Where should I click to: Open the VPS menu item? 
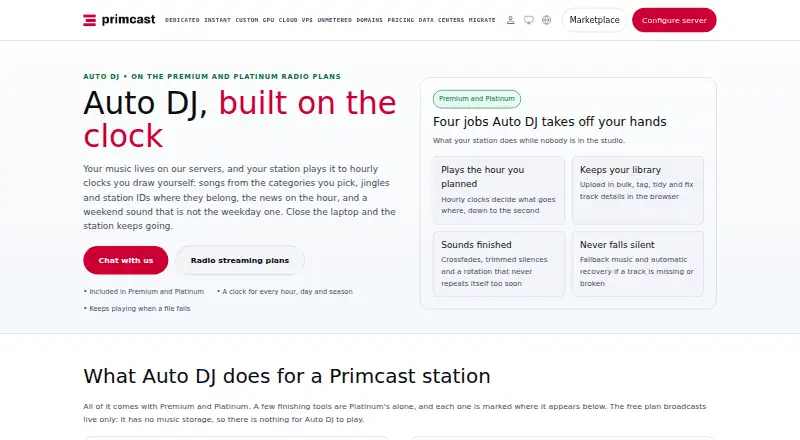tap(307, 20)
